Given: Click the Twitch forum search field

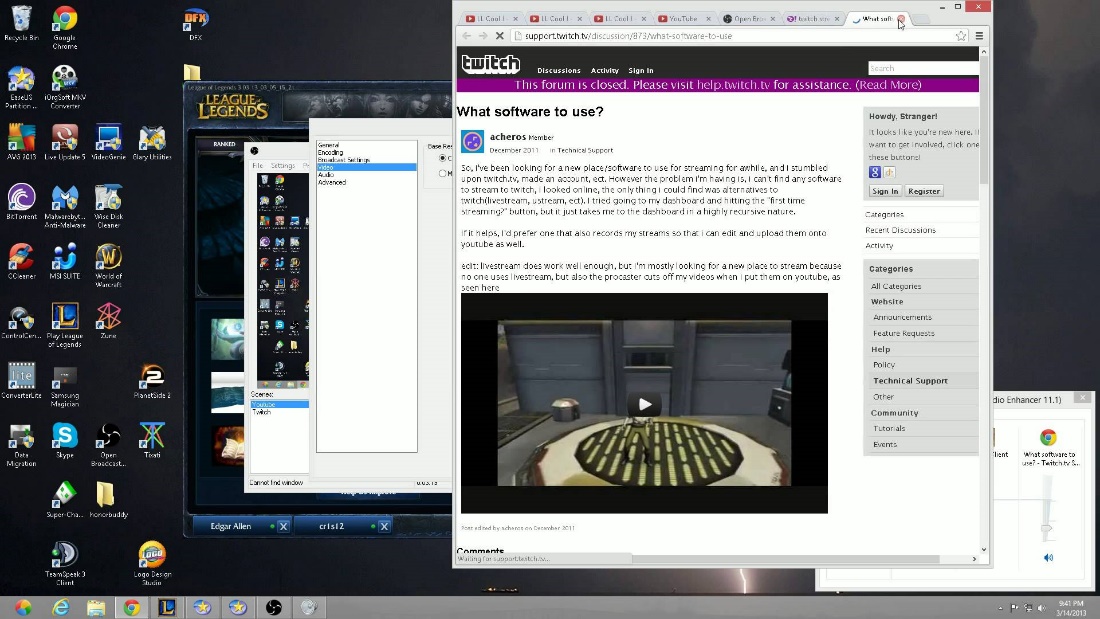Looking at the screenshot, I should tap(923, 68).
